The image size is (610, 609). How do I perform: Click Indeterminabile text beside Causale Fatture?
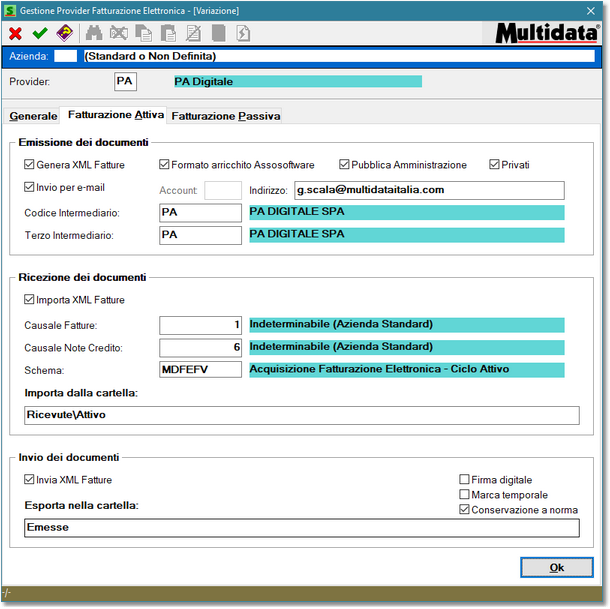point(407,325)
